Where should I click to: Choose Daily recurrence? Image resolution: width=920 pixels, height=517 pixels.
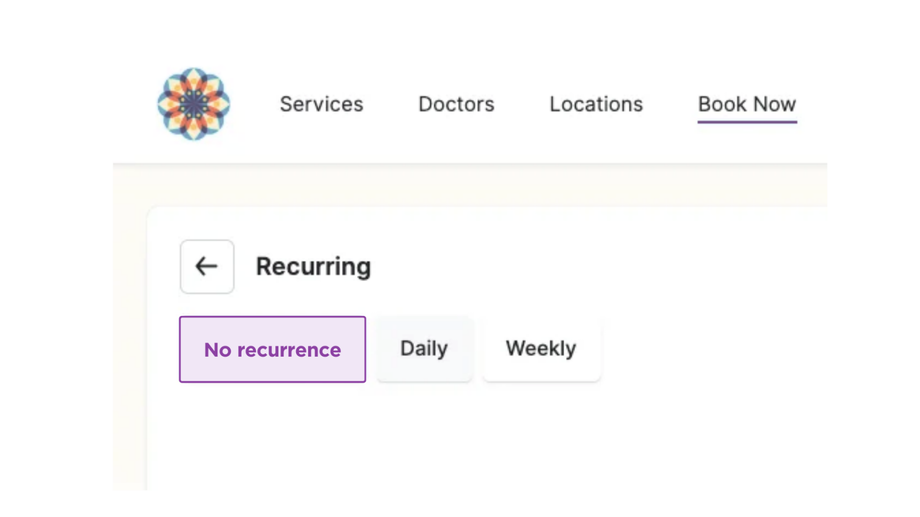(424, 349)
